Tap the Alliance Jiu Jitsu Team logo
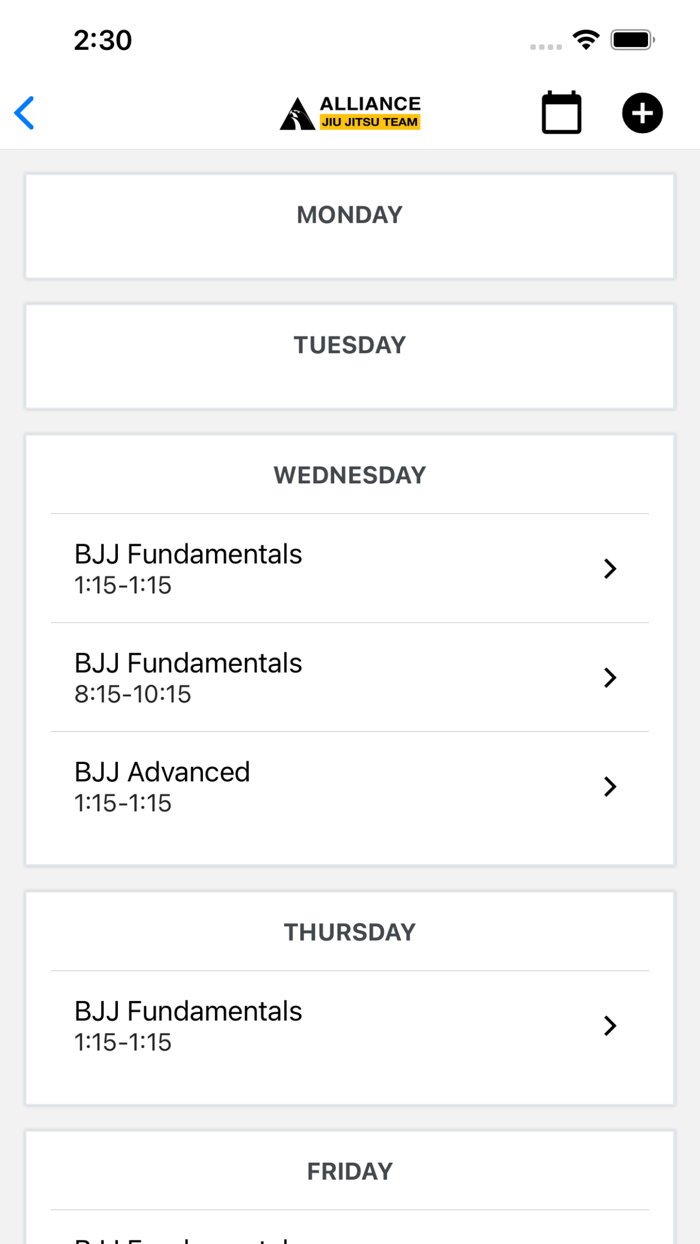The height and width of the screenshot is (1244, 700). pyautogui.click(x=350, y=113)
